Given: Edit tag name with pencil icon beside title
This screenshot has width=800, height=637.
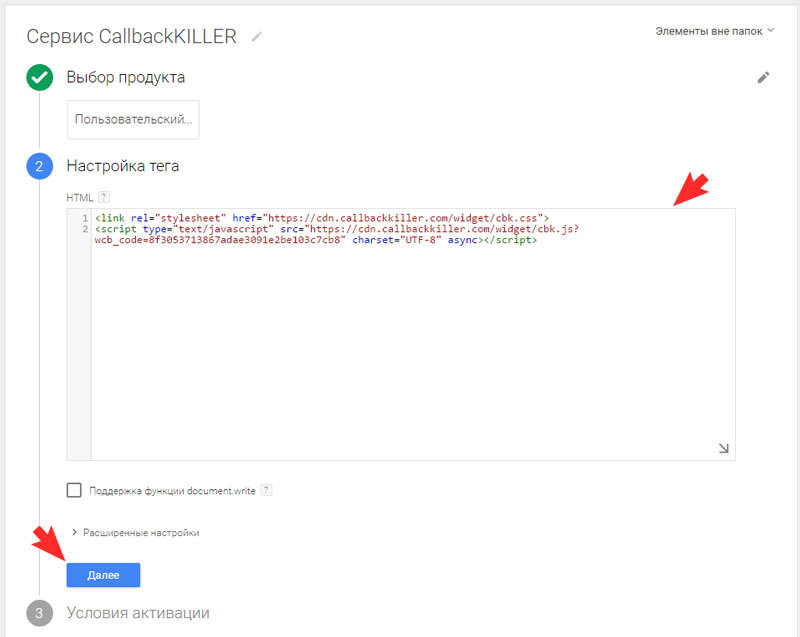Looking at the screenshot, I should (257, 36).
